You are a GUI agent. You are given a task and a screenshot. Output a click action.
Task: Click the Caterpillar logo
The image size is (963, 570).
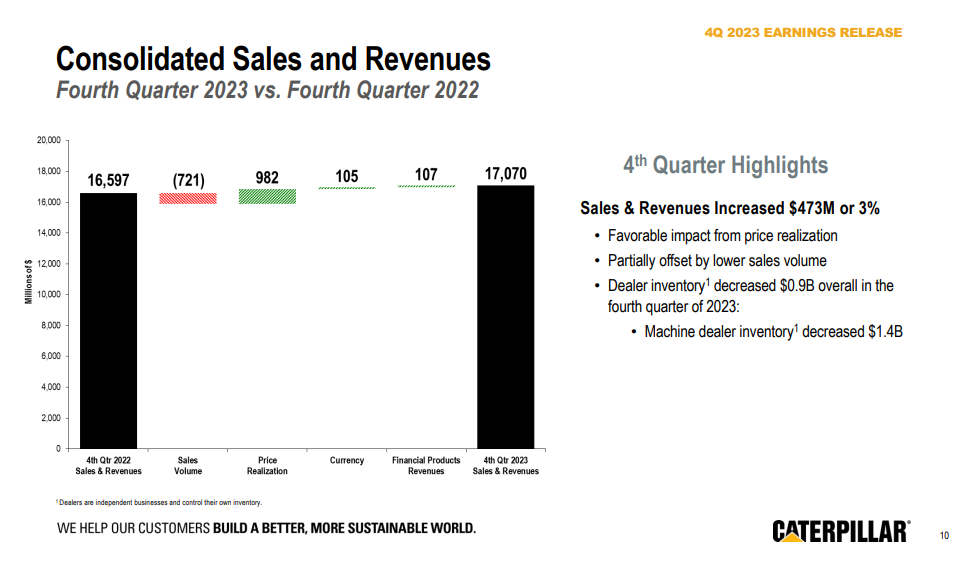(x=840, y=532)
